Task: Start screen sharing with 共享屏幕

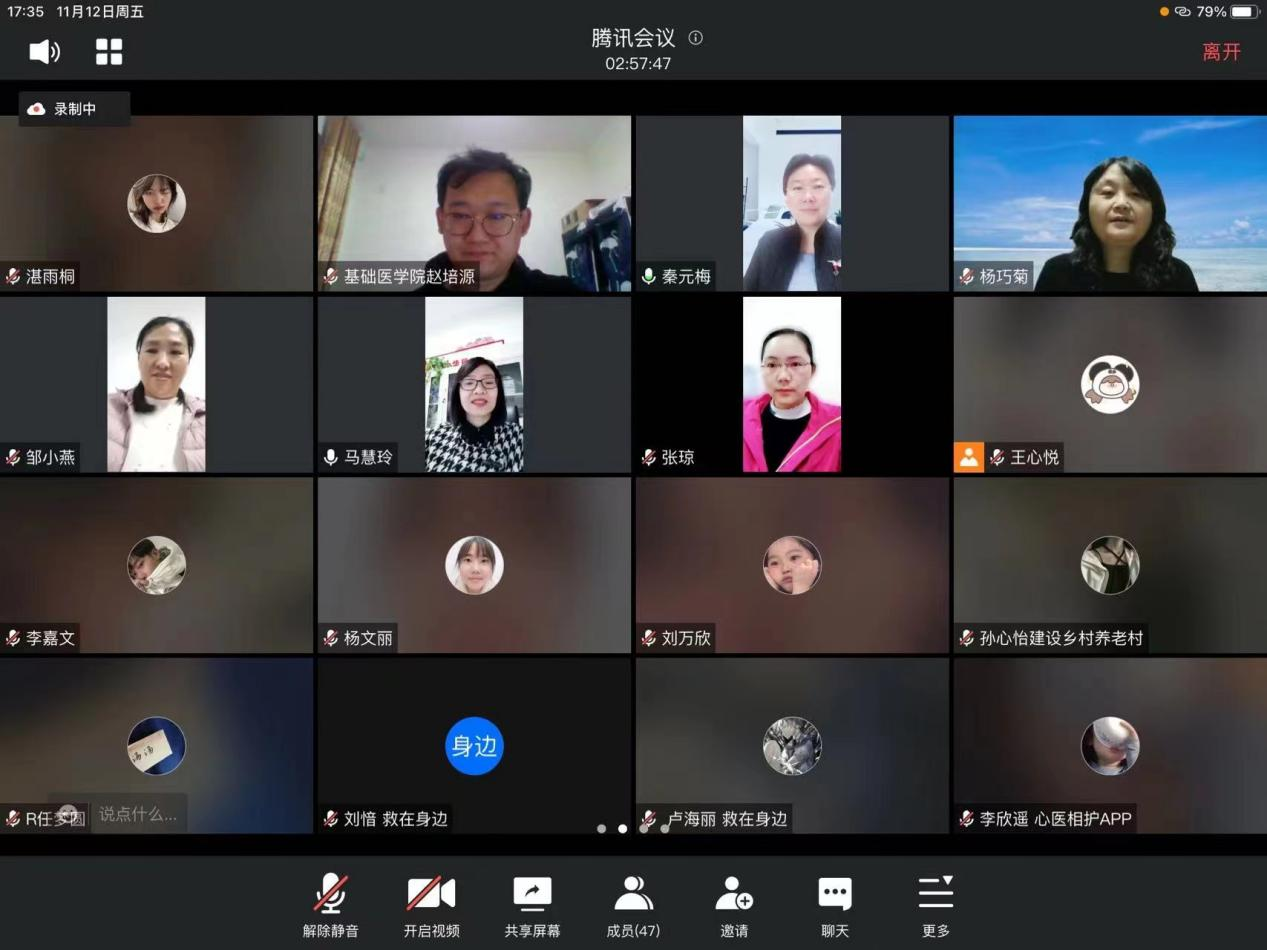Action: (532, 903)
